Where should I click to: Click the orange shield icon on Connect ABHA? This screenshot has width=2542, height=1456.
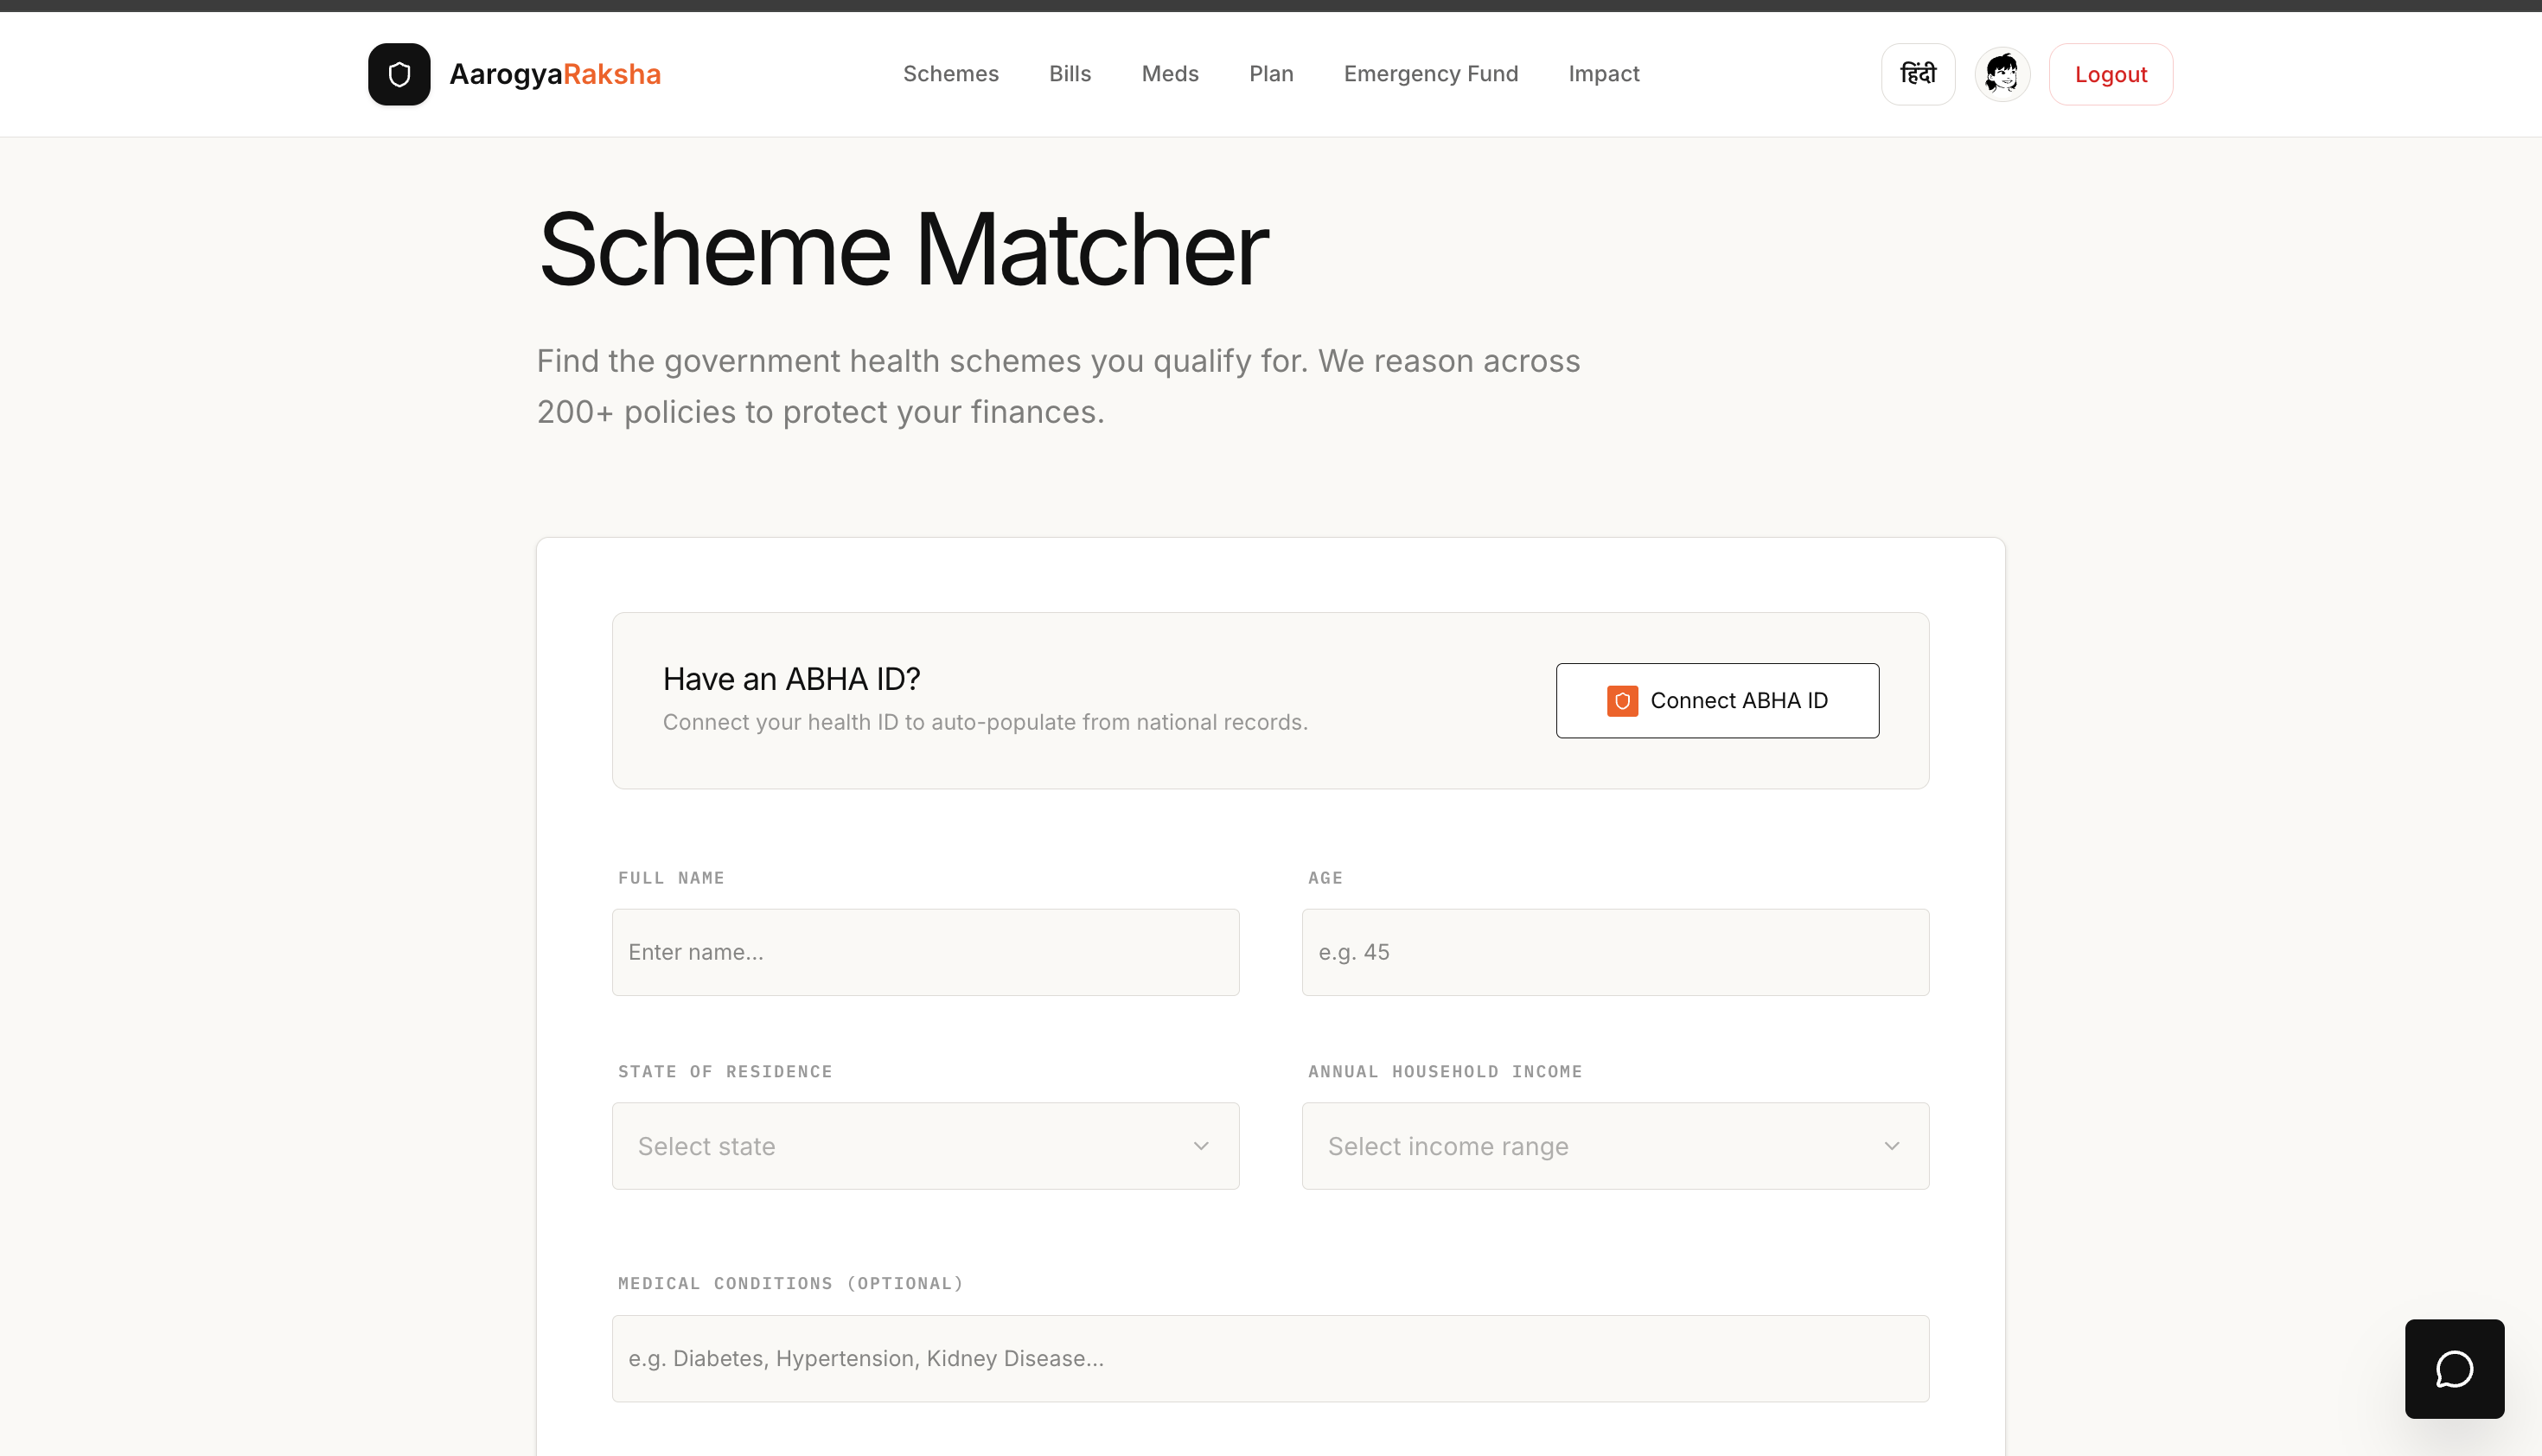1621,701
